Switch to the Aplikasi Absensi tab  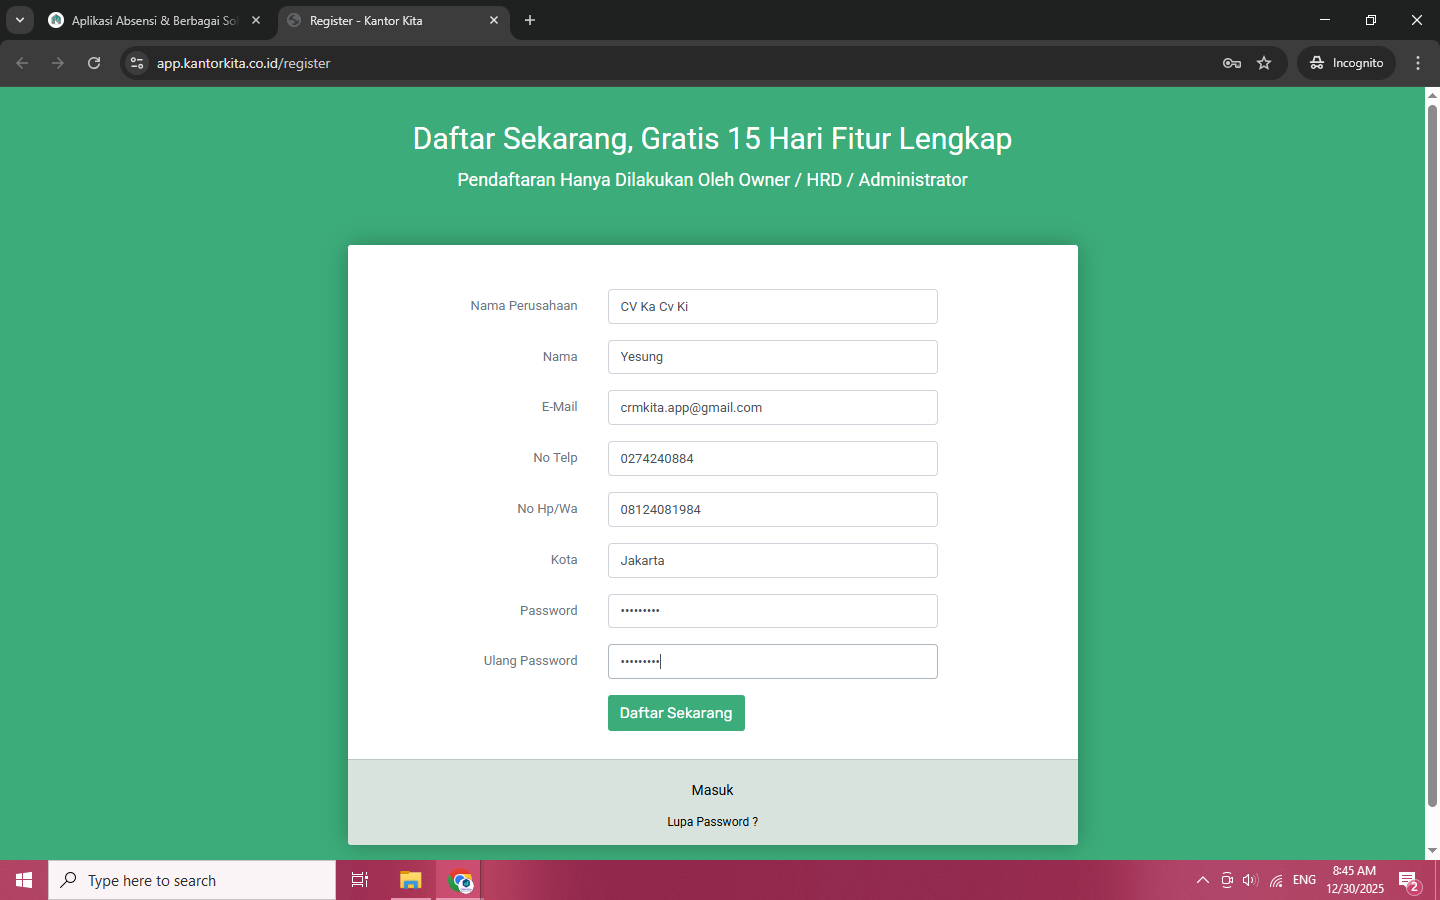click(x=150, y=20)
